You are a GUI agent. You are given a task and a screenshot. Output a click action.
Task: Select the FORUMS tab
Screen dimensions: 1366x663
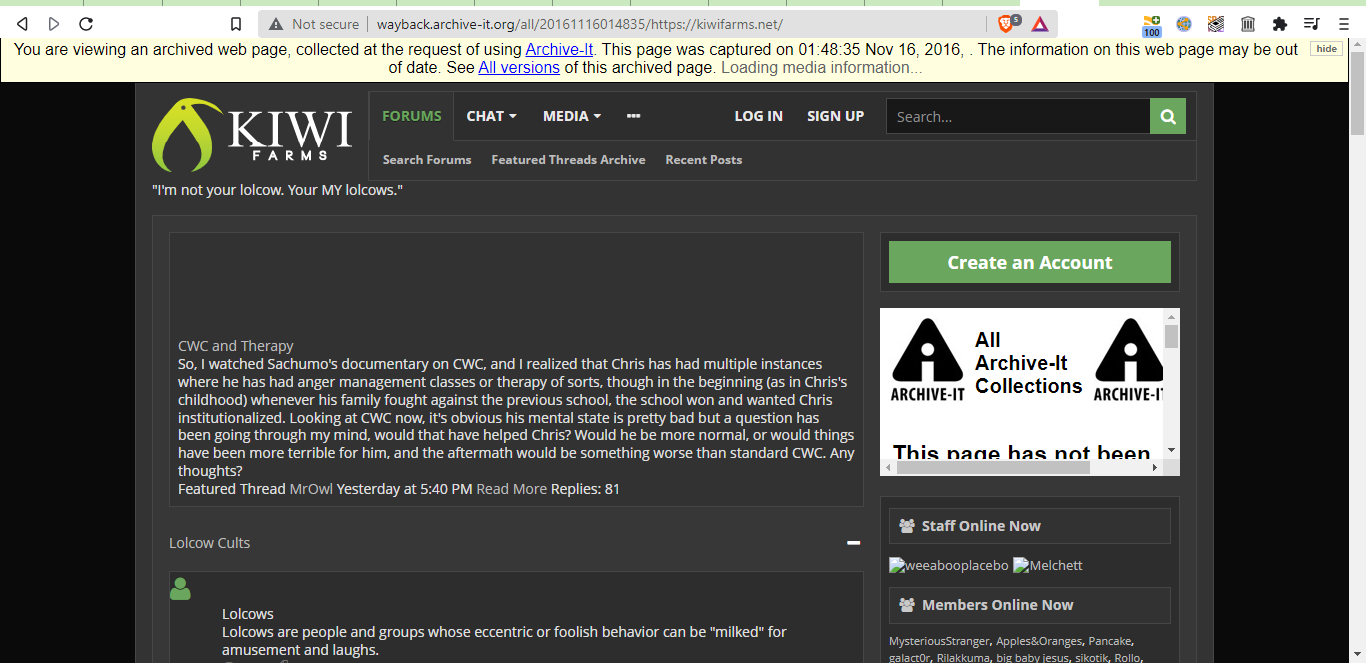point(411,116)
